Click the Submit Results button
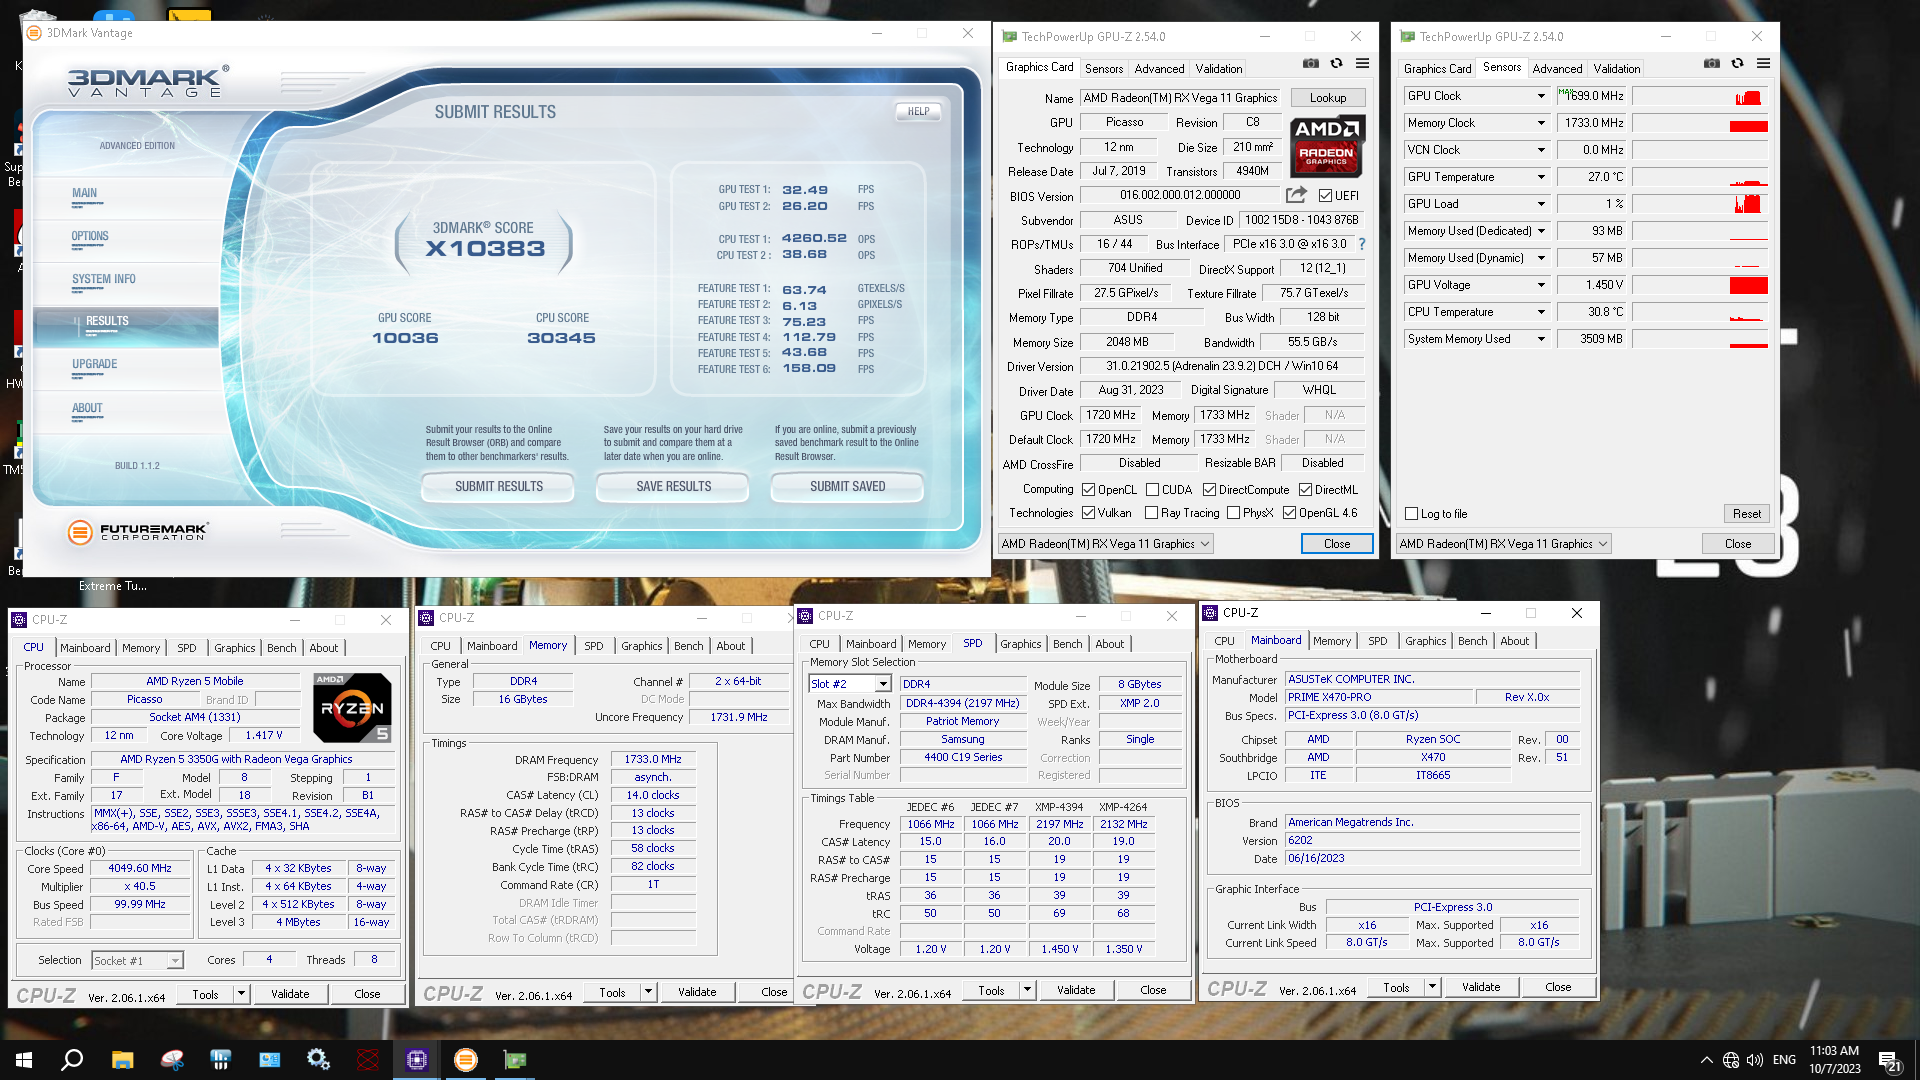Screen dimensions: 1920x1080 pos(498,487)
